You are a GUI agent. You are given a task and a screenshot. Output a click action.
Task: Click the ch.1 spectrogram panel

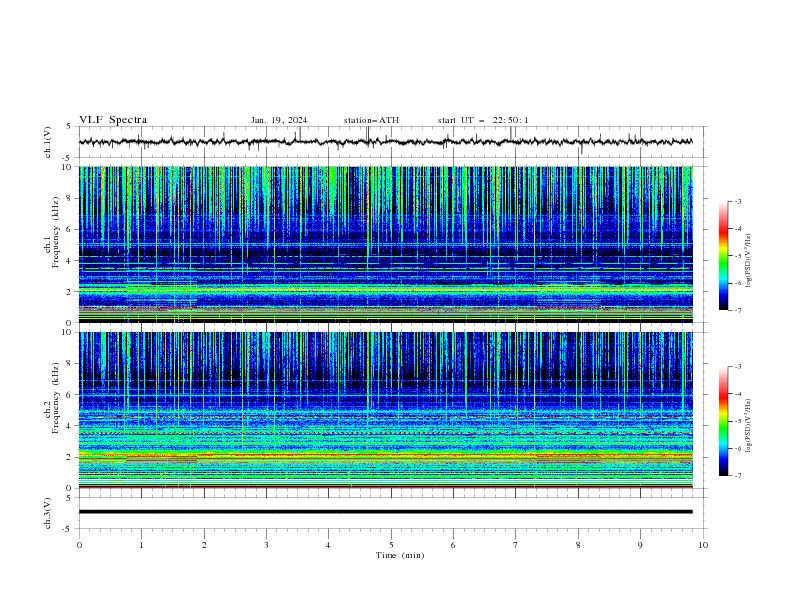coord(385,244)
